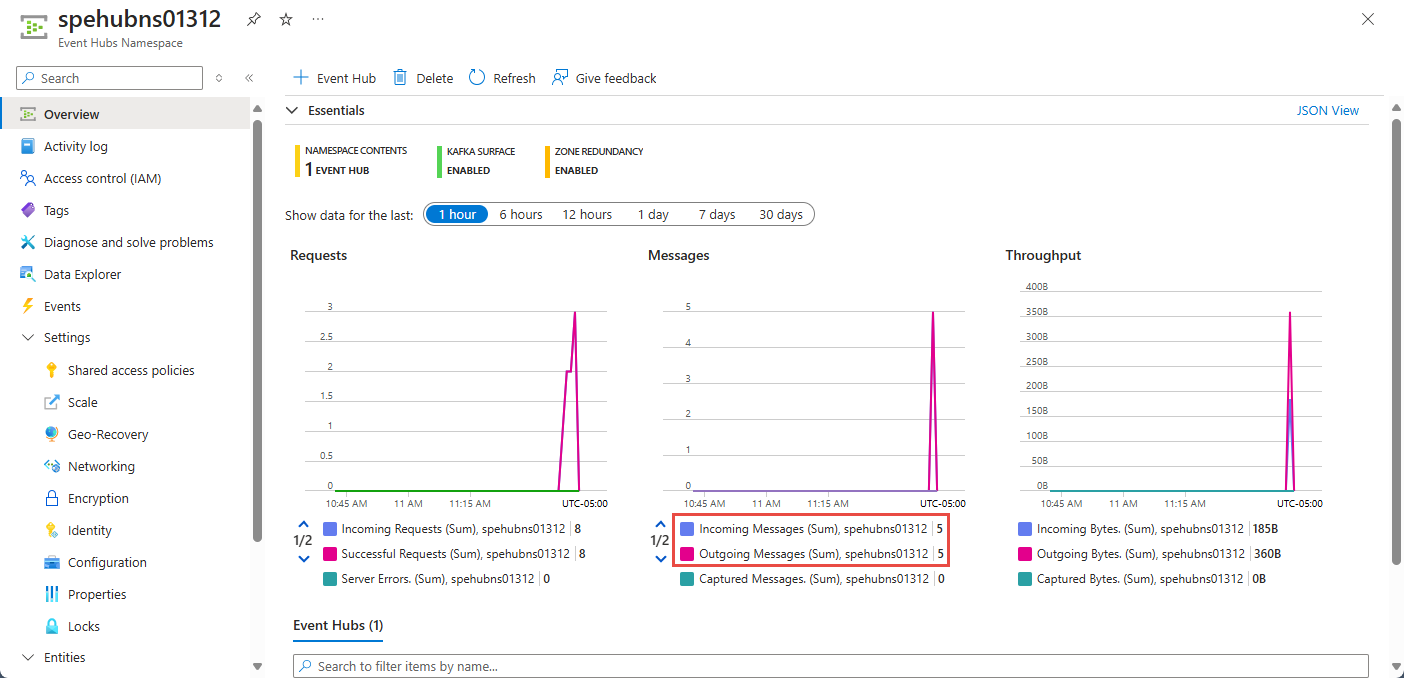Image resolution: width=1404 pixels, height=678 pixels.
Task: Click the Properties bars icon
Action: click(x=52, y=594)
